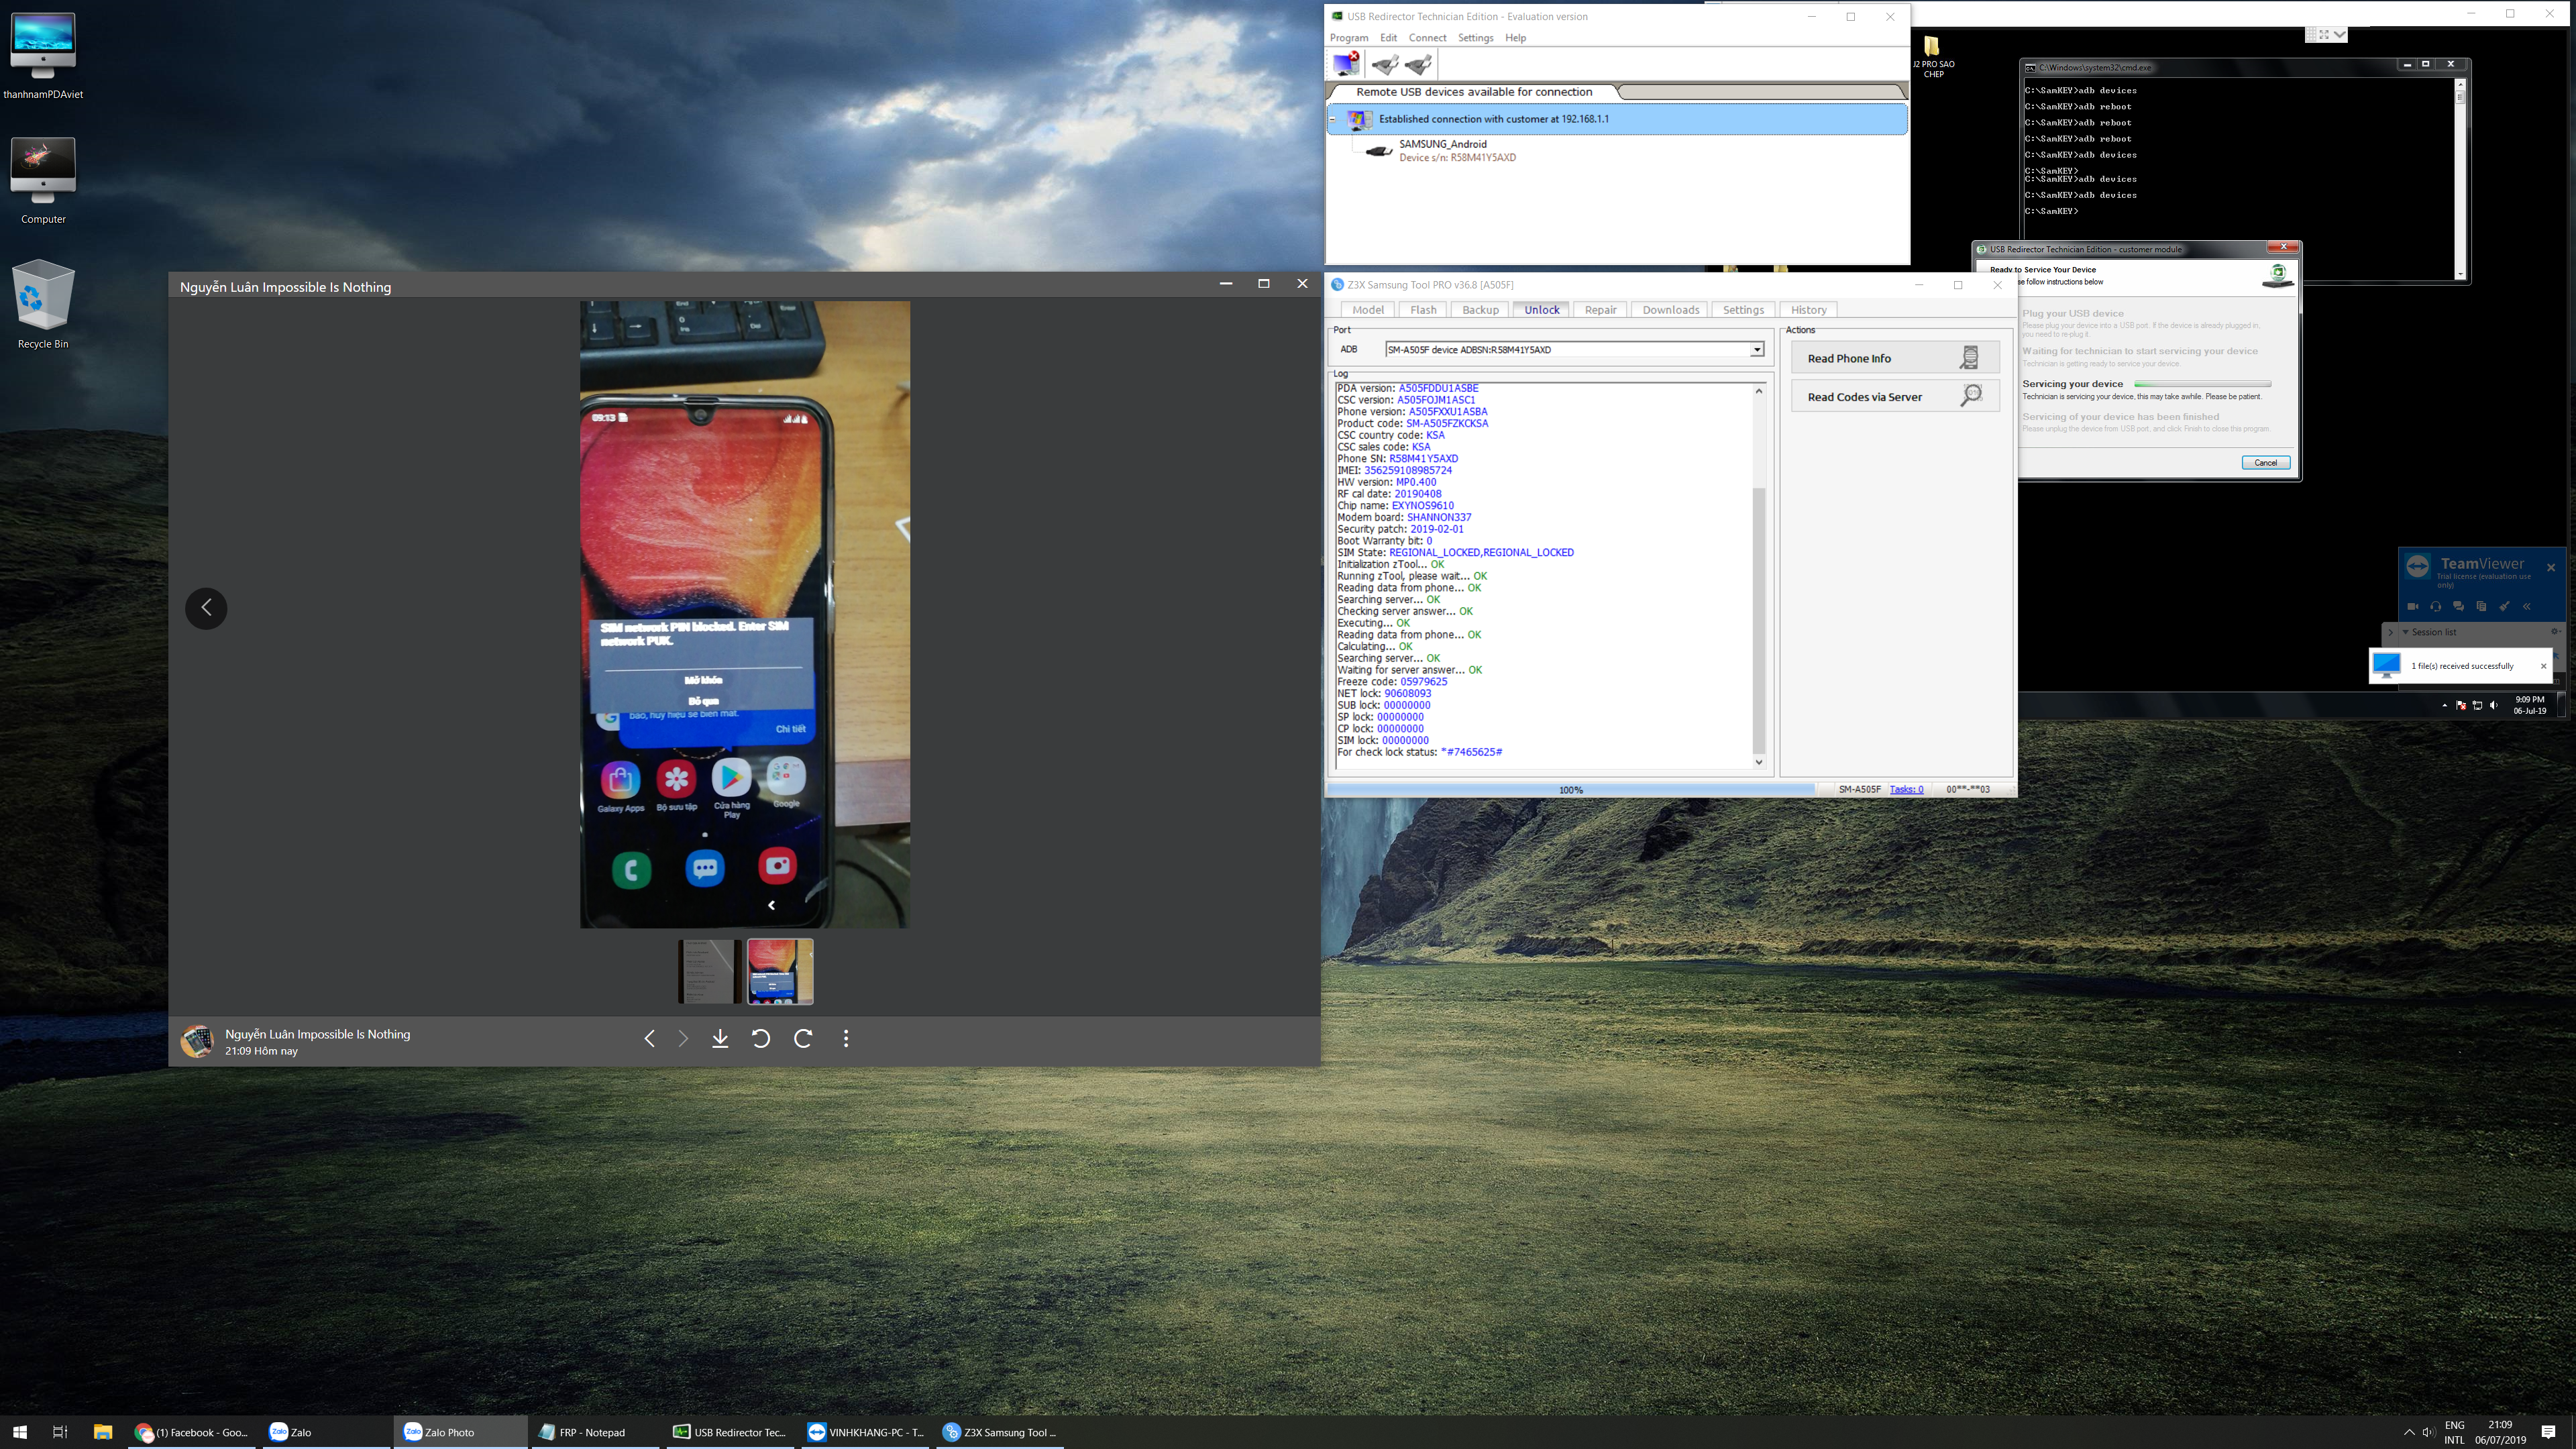The width and height of the screenshot is (2576, 1449).
Task: Click previous arrow in Zalo Photo toolbar
Action: 649,1039
